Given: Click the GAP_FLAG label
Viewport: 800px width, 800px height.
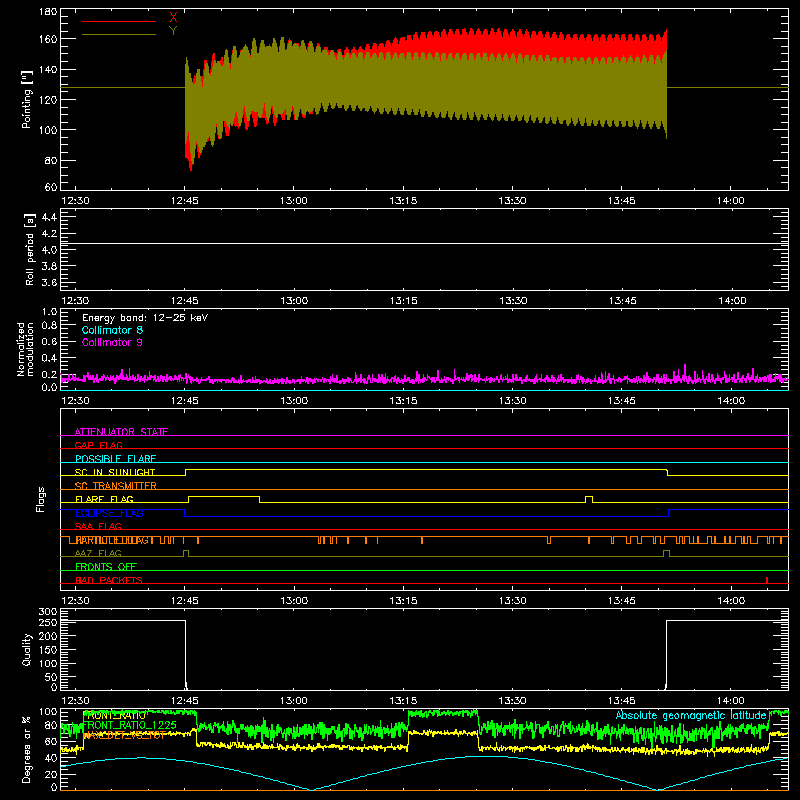Looking at the screenshot, I should click(98, 445).
